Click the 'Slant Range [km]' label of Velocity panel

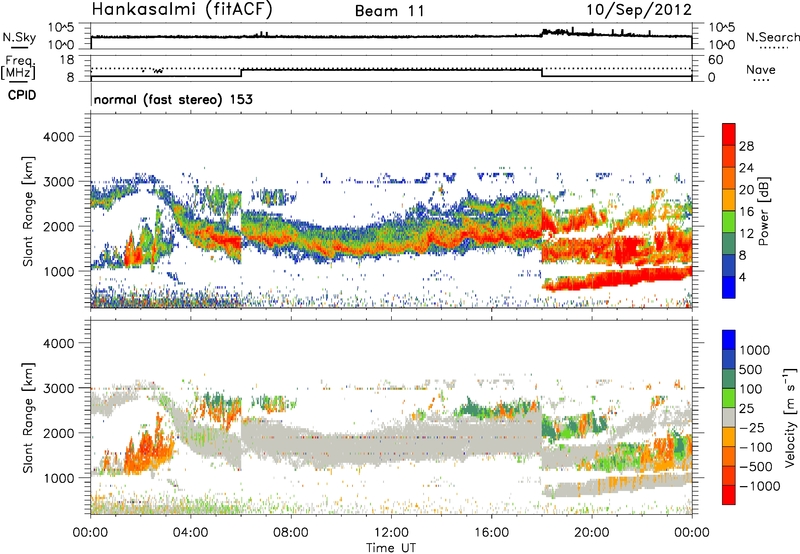[x=28, y=417]
